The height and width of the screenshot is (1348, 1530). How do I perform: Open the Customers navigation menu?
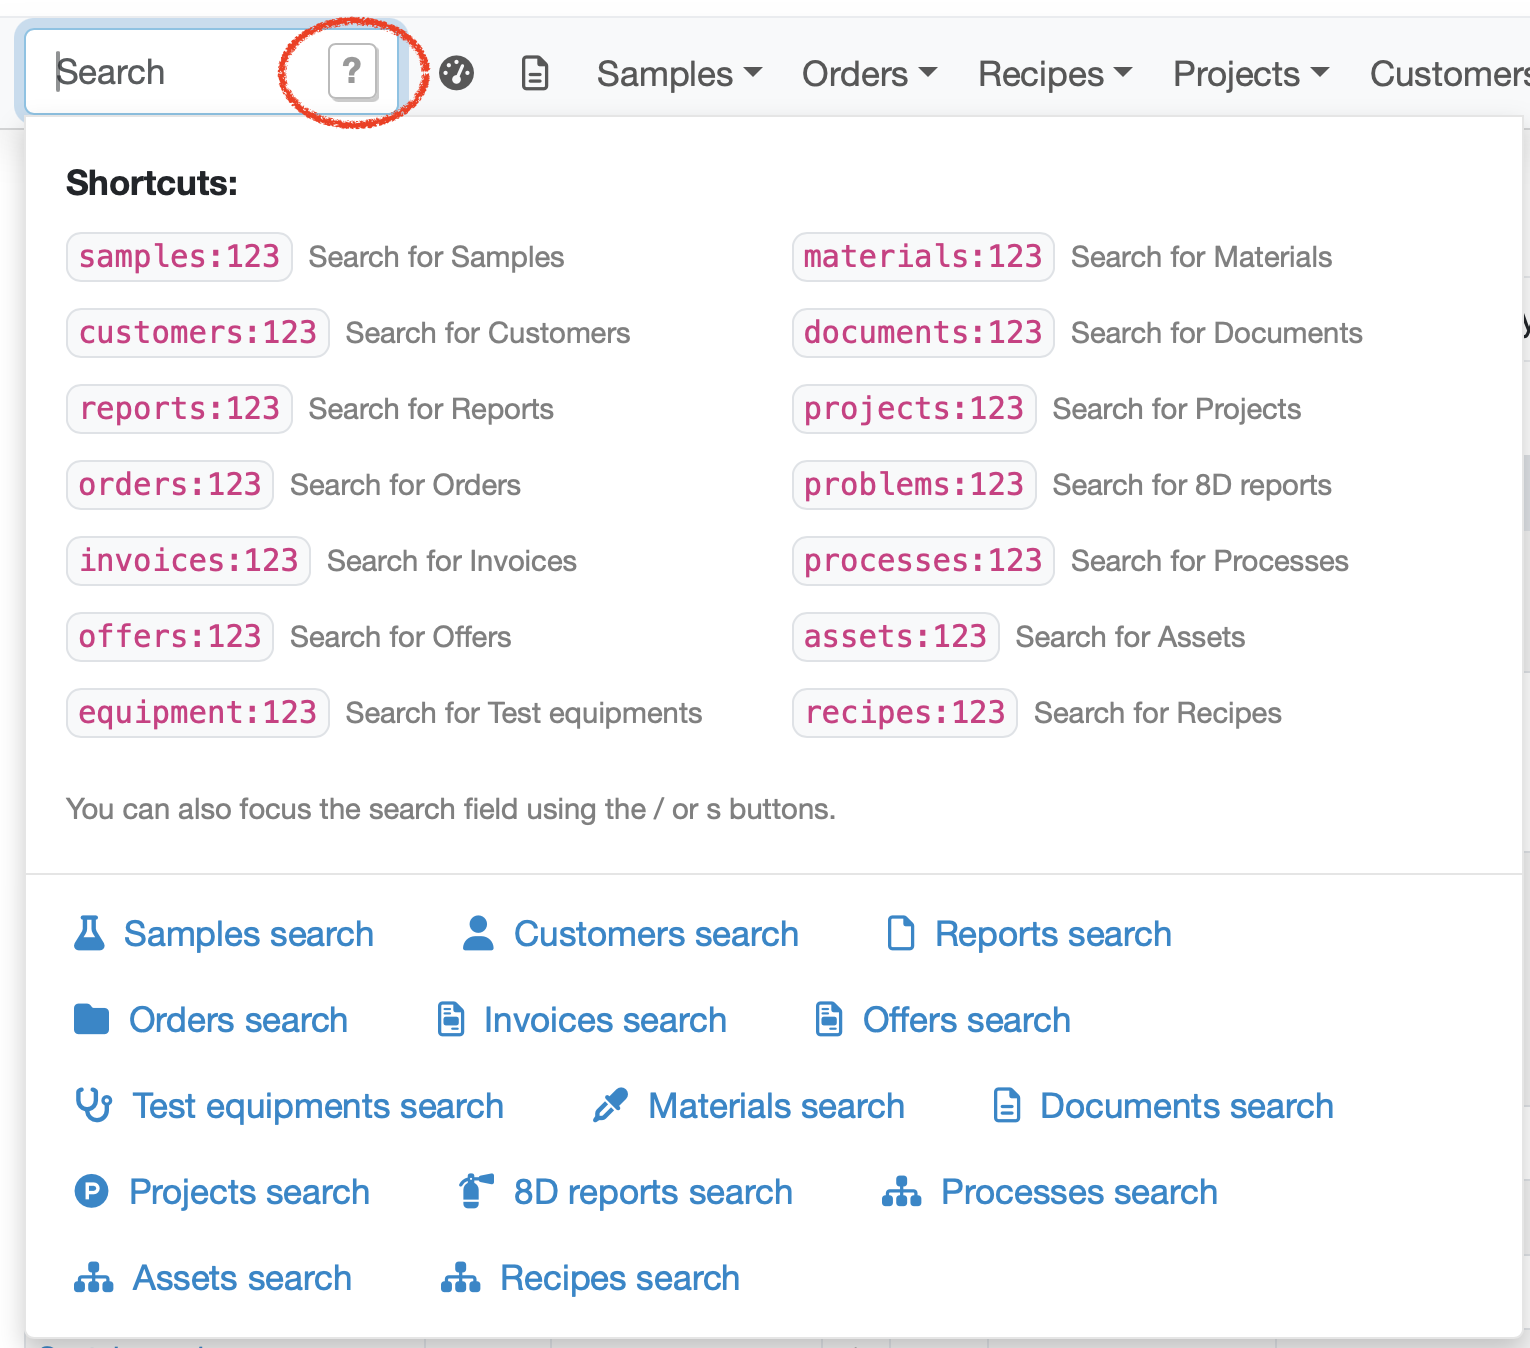[1448, 74]
